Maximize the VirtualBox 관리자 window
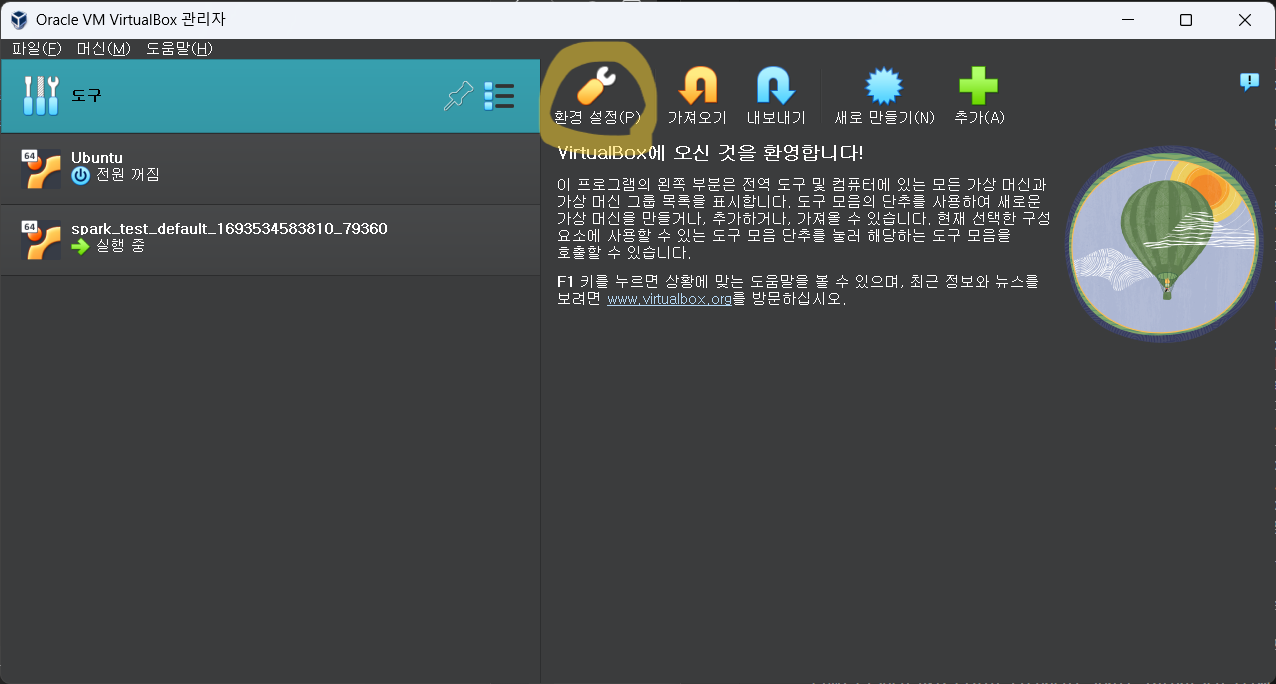The height and width of the screenshot is (684, 1276). click(x=1186, y=20)
